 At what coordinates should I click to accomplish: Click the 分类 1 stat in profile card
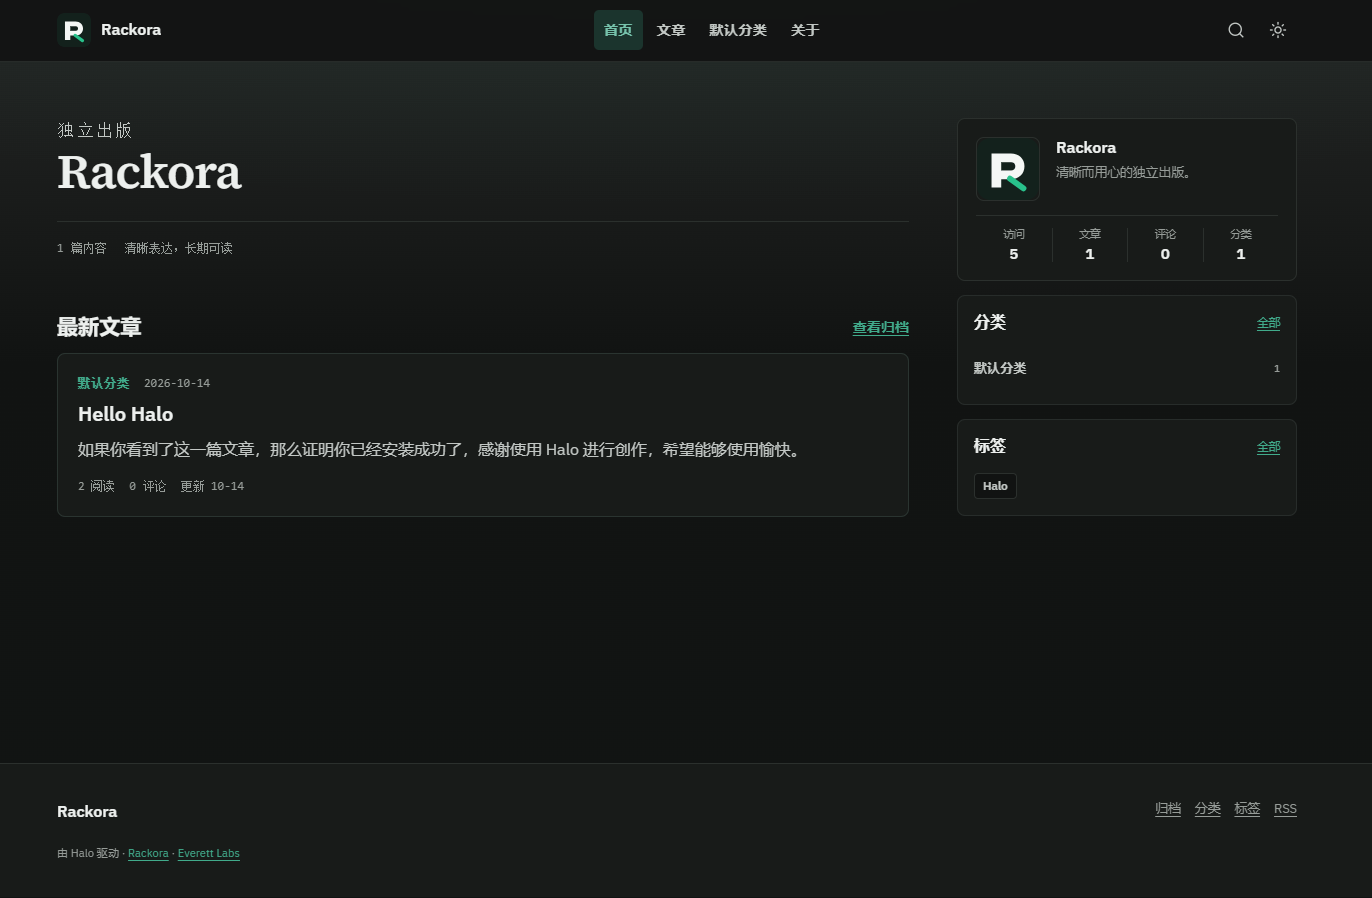pos(1241,244)
